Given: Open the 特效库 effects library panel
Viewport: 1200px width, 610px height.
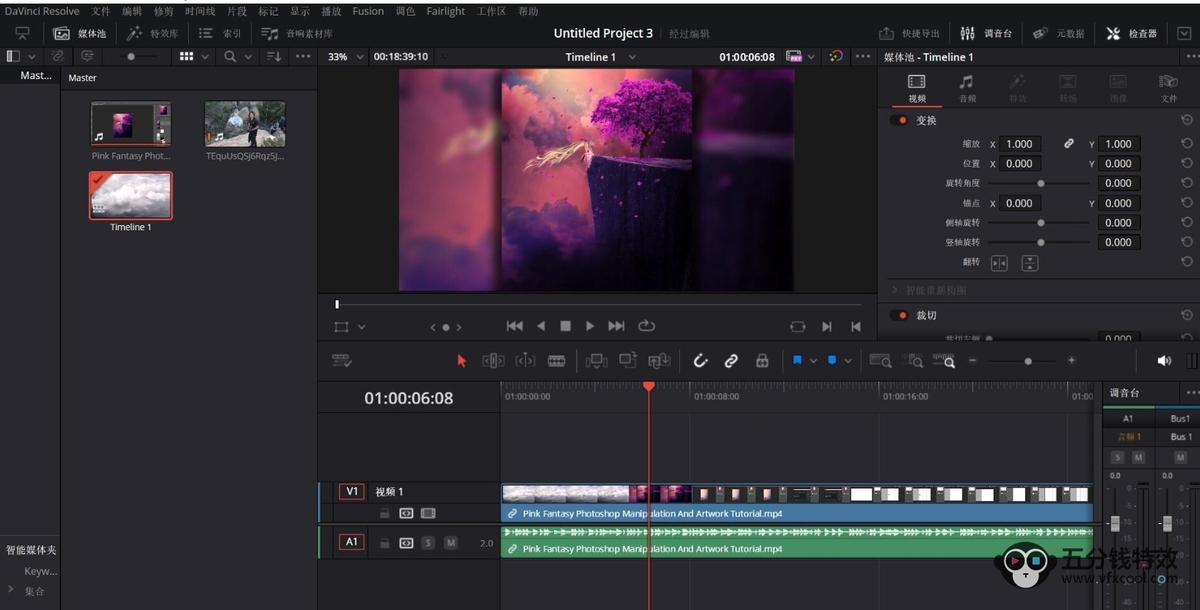Looking at the screenshot, I should pos(154,33).
